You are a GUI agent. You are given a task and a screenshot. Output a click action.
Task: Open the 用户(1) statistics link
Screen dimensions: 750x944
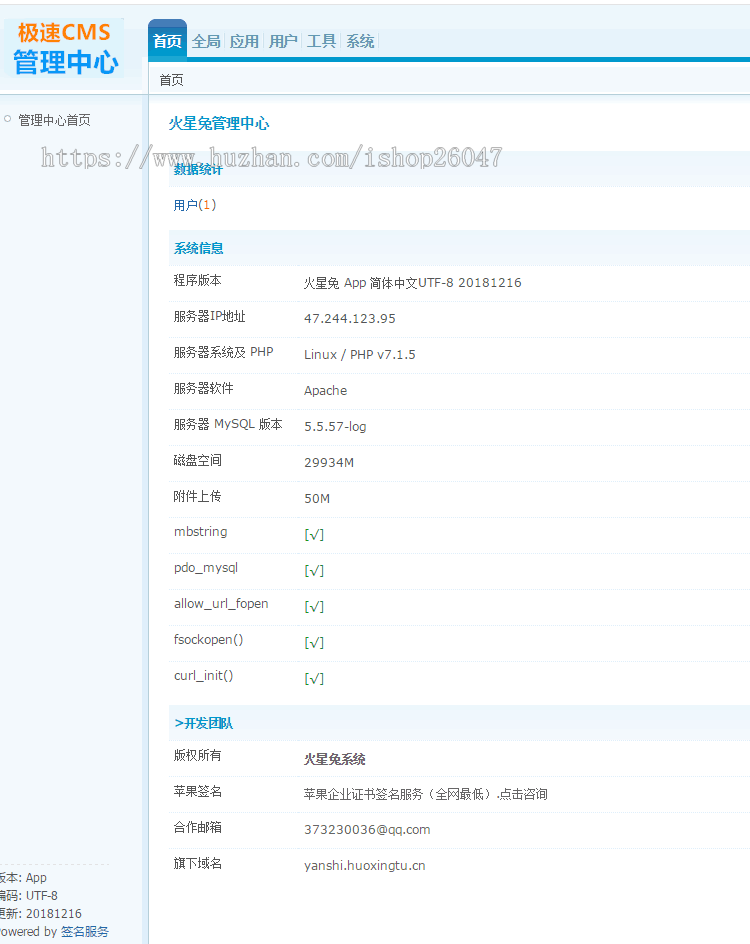point(194,205)
